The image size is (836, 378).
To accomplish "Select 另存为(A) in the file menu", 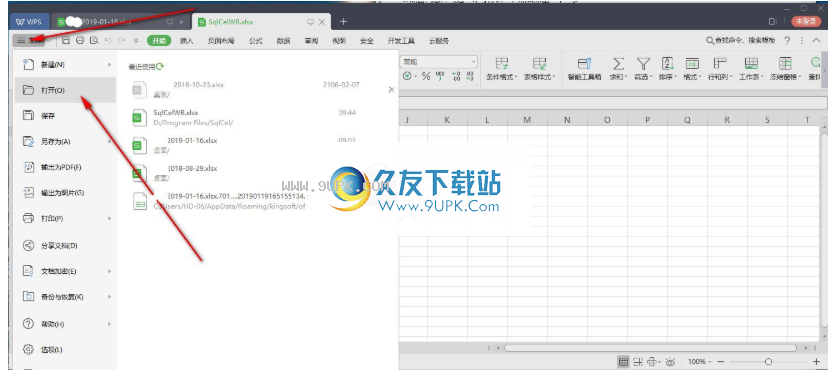I will pyautogui.click(x=65, y=141).
